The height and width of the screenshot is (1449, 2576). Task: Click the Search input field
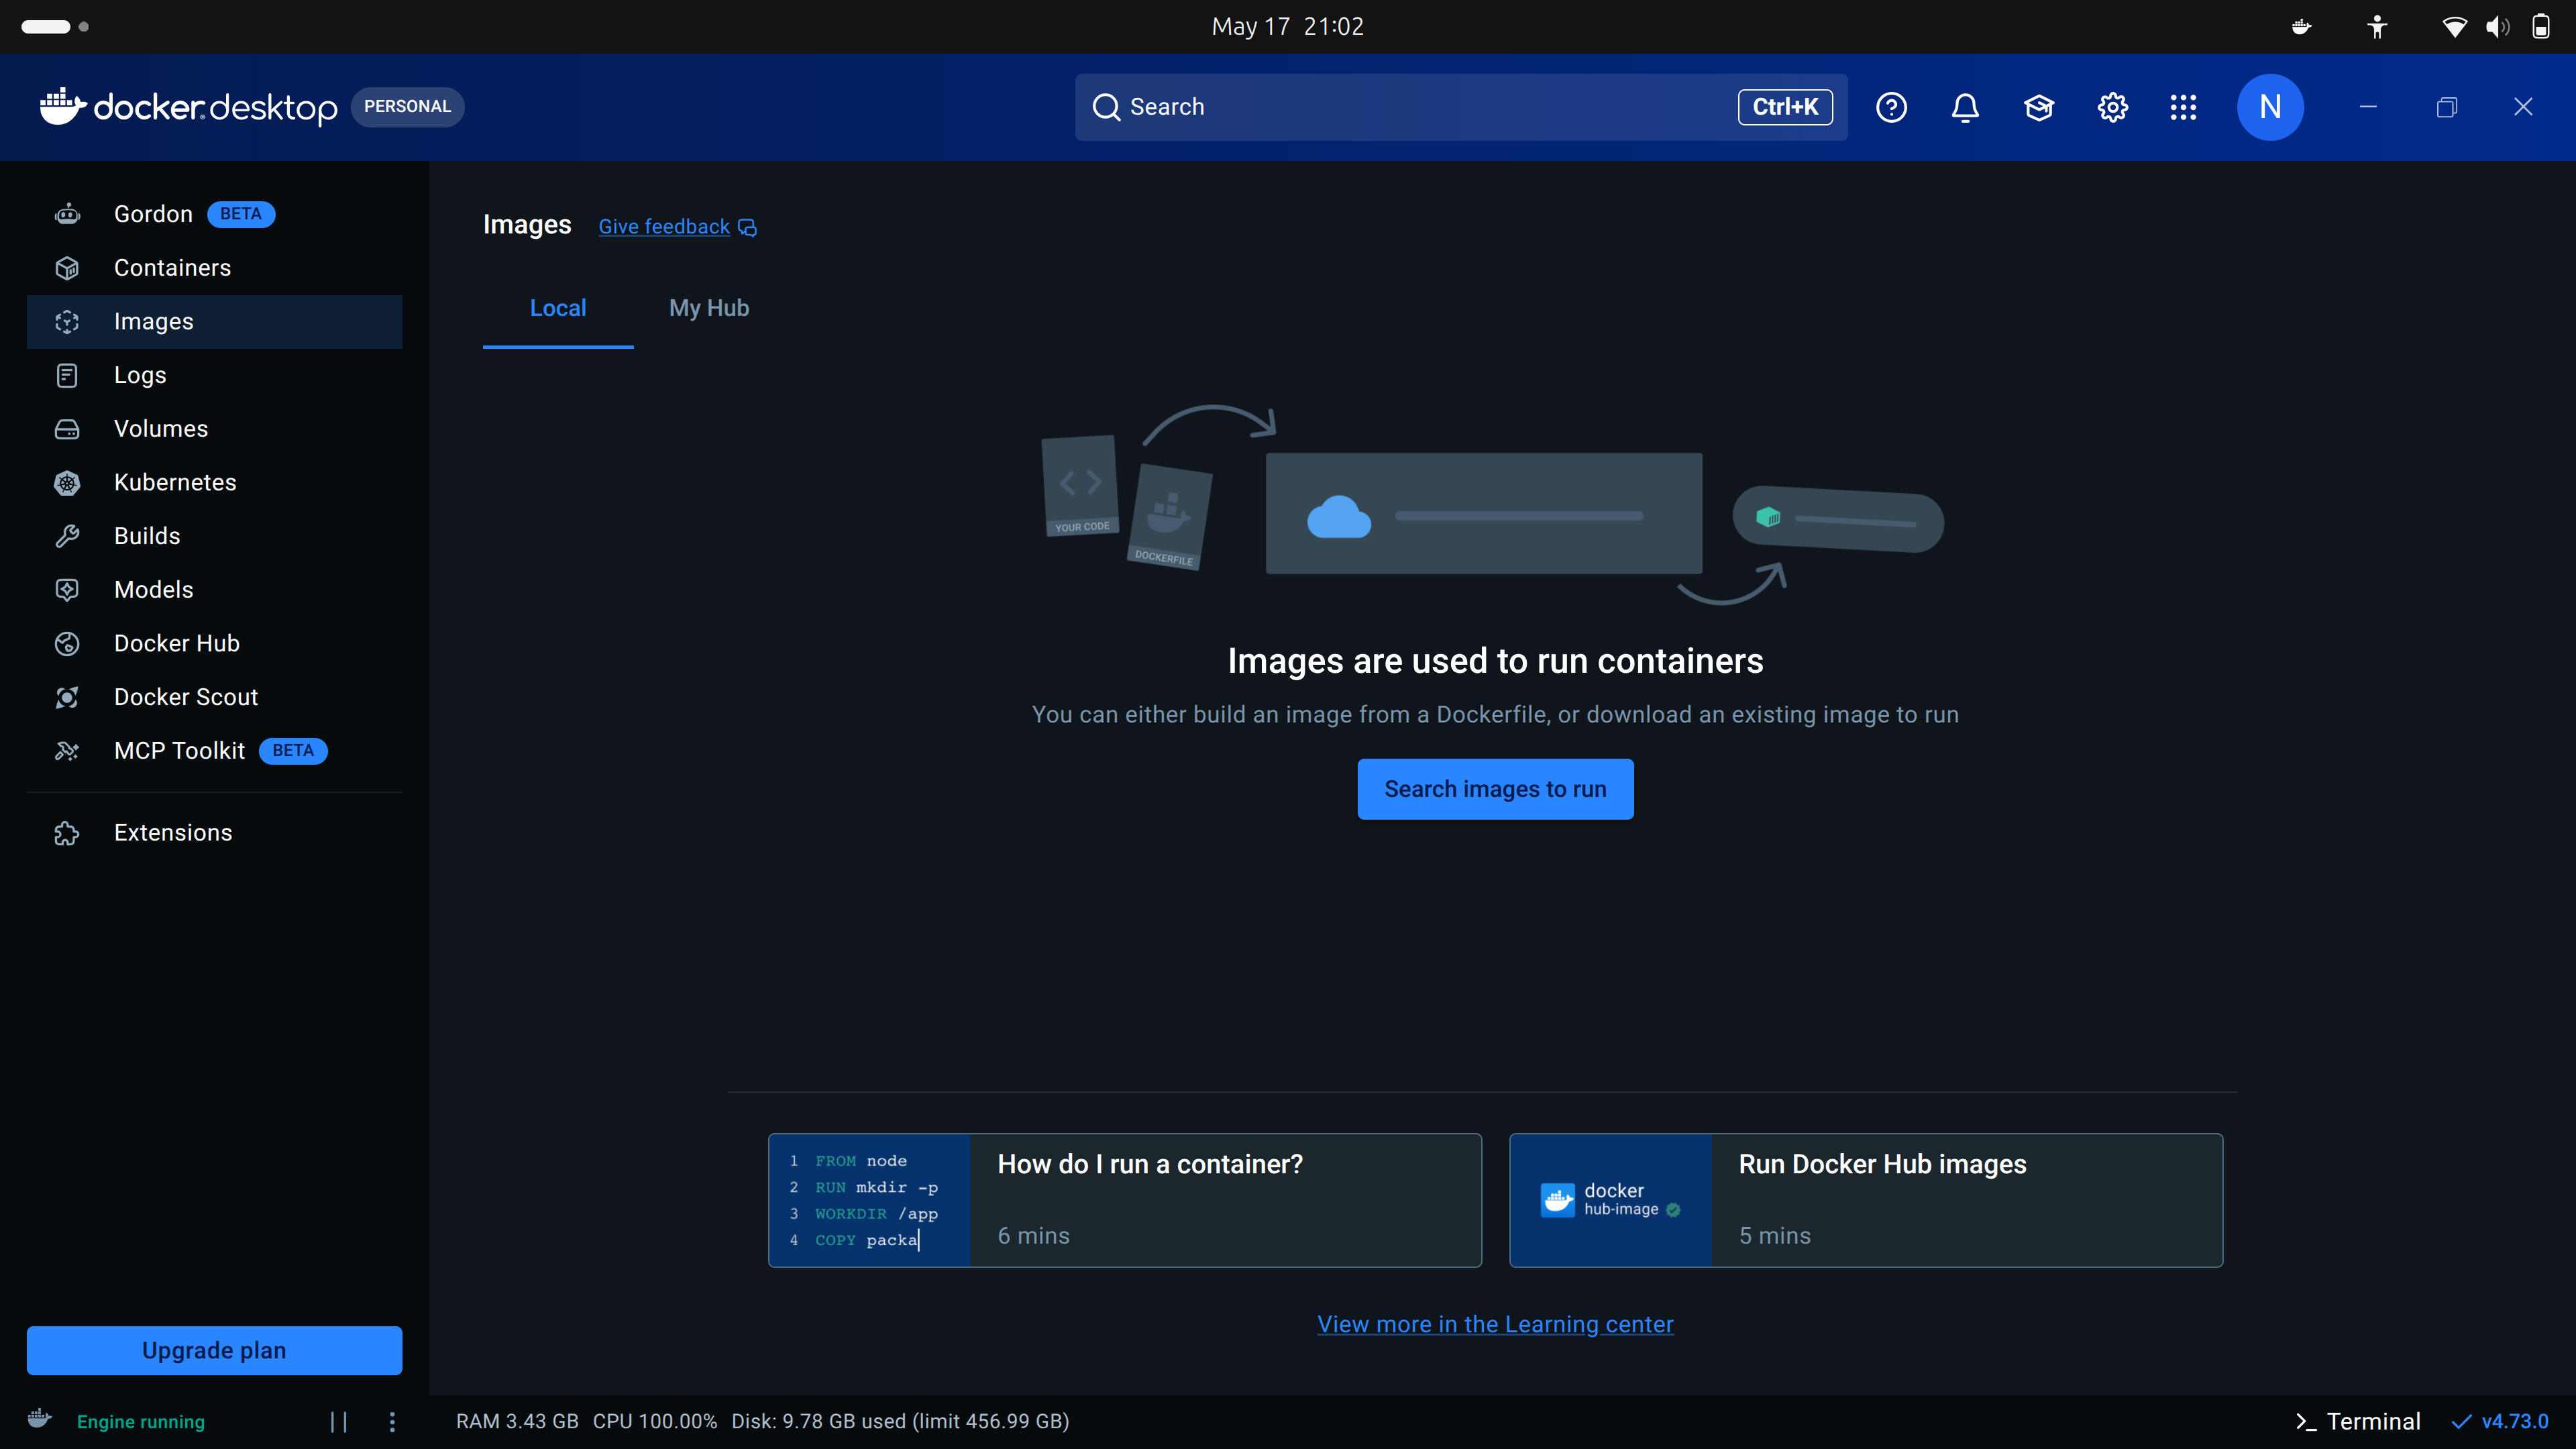[x=1461, y=107]
